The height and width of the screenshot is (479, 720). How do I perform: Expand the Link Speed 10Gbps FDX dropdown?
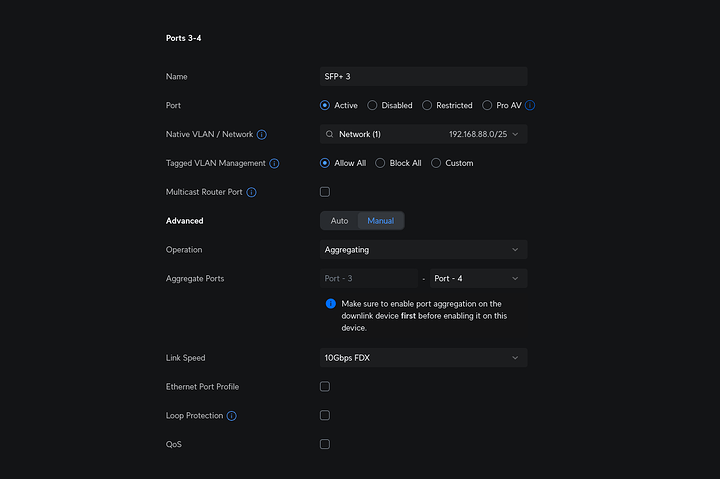coord(422,358)
